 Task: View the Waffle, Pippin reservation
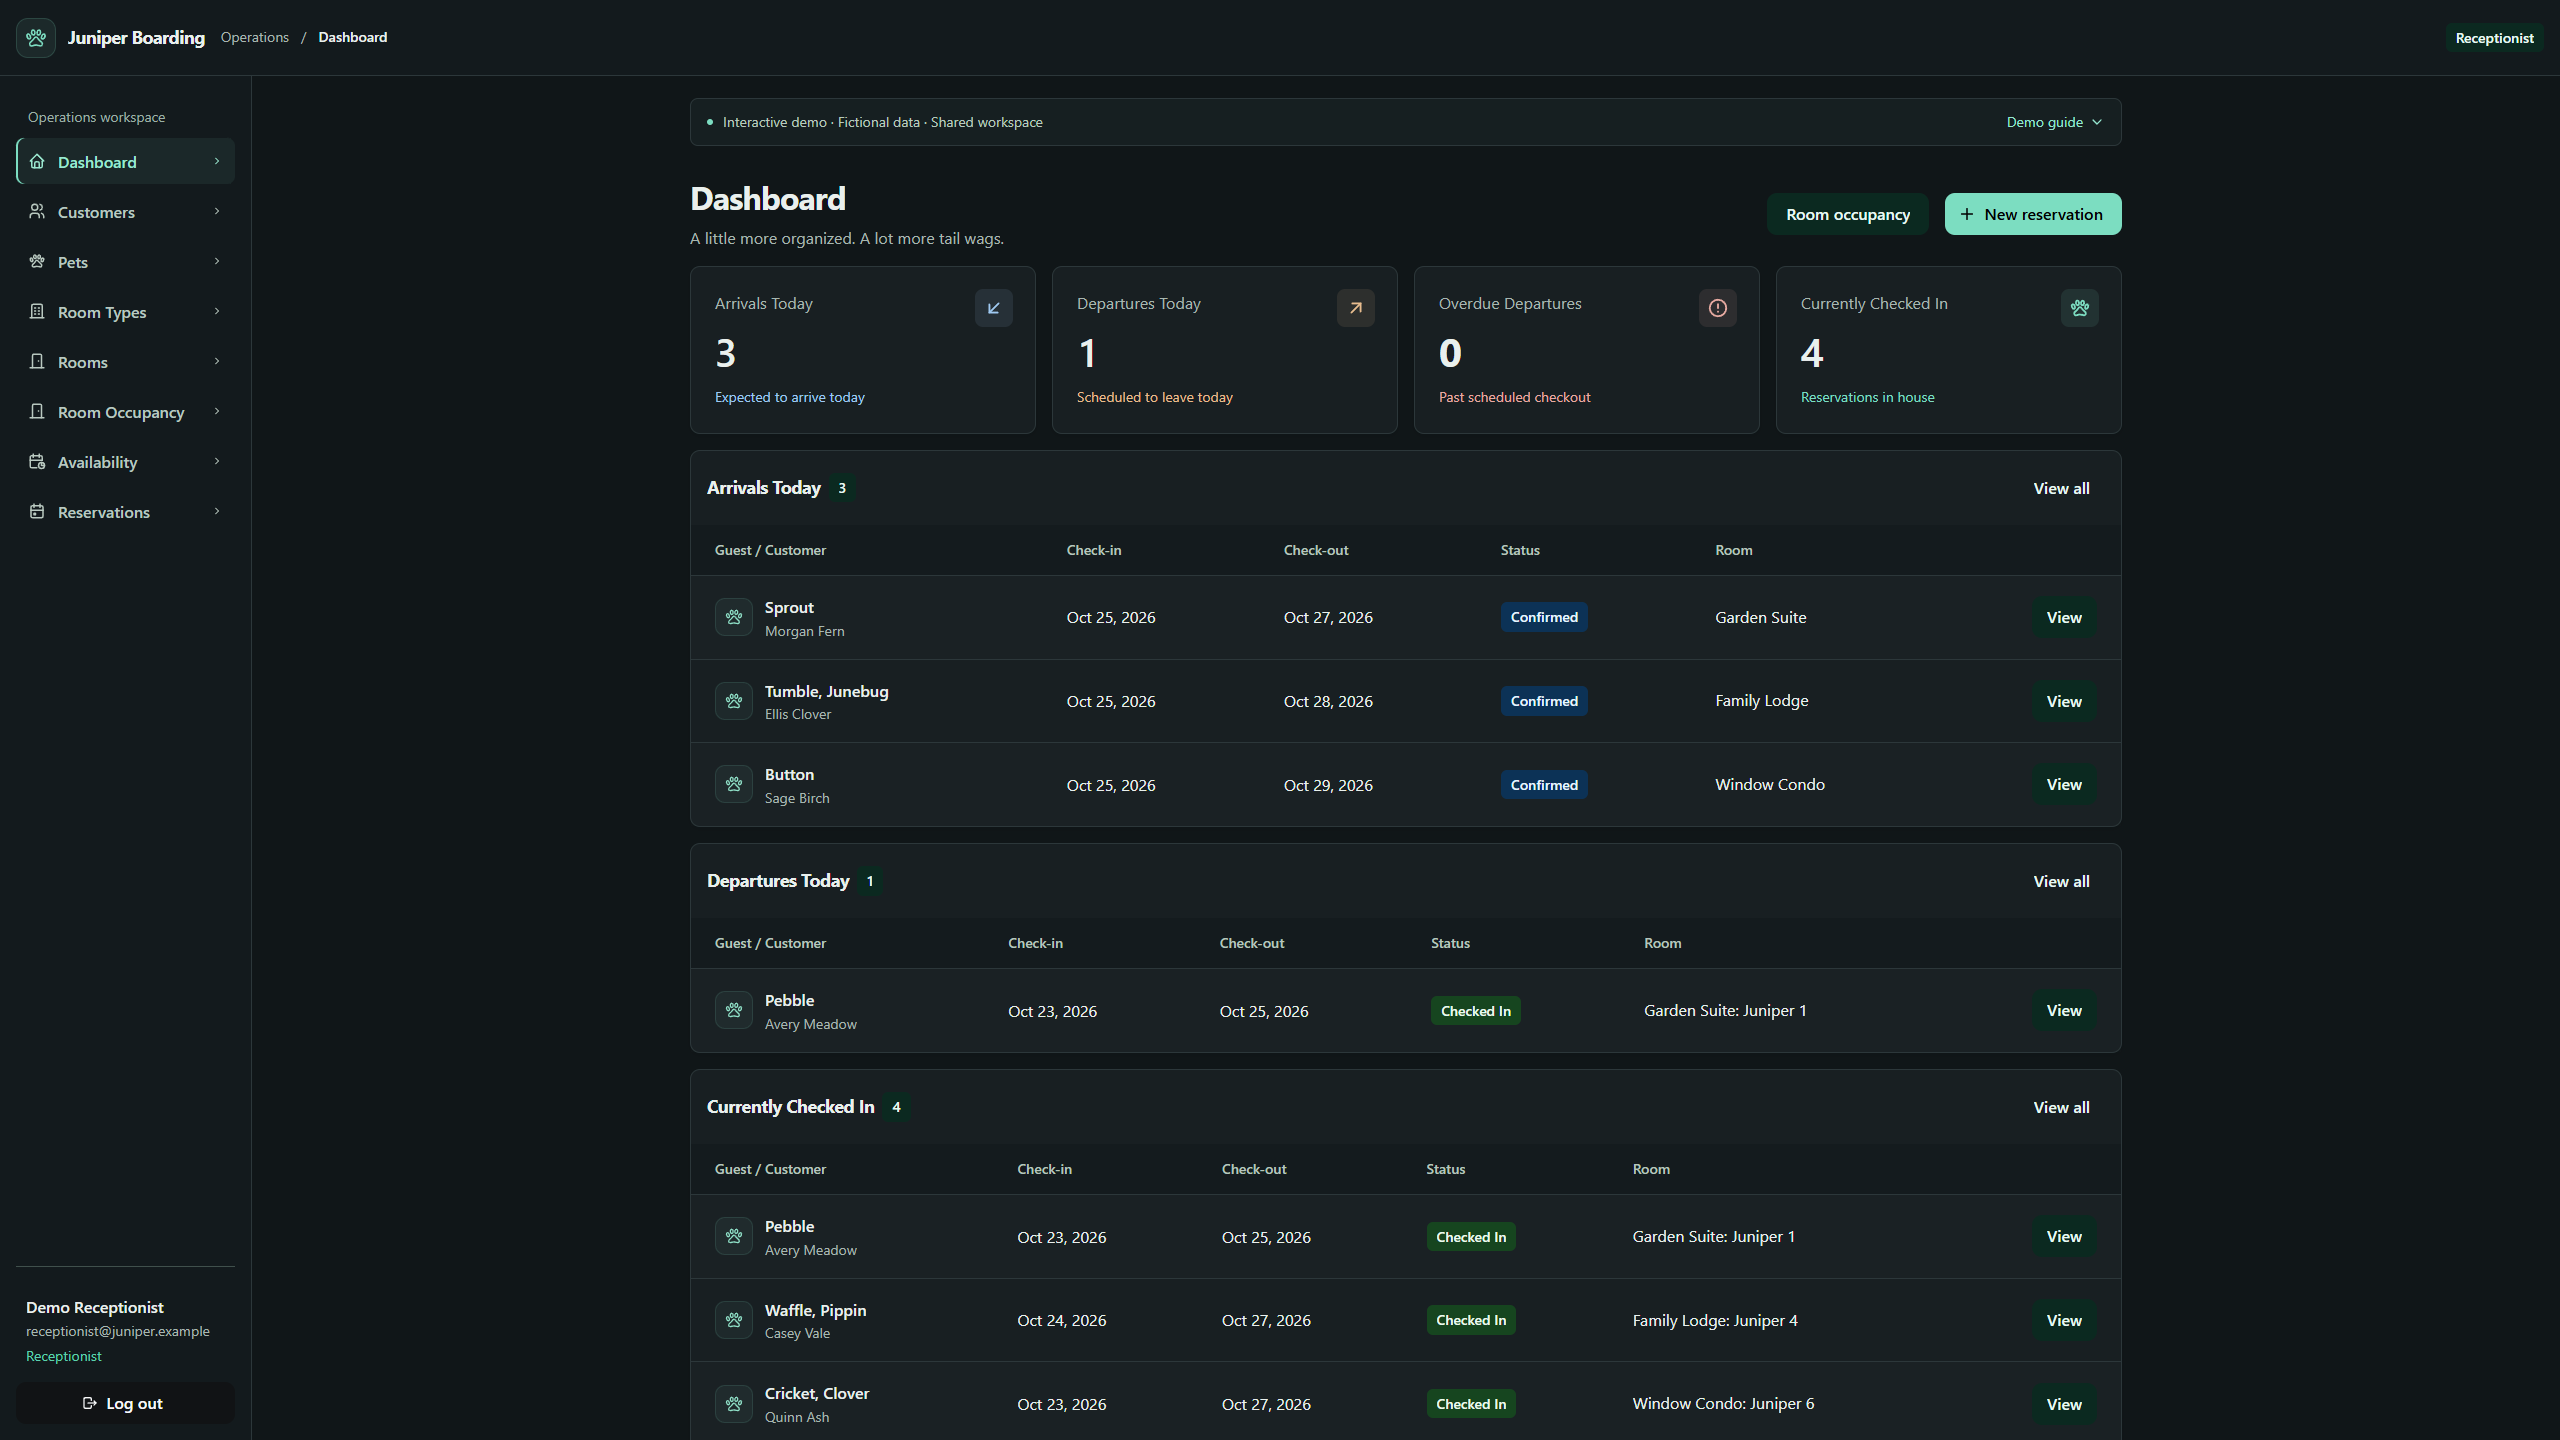click(x=2063, y=1320)
